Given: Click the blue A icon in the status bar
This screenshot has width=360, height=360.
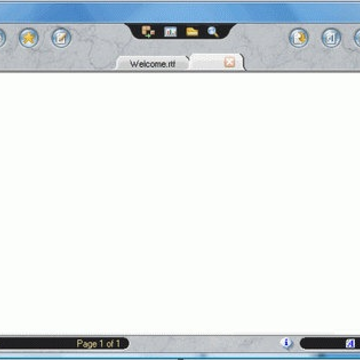Looking at the screenshot, I should [350, 343].
